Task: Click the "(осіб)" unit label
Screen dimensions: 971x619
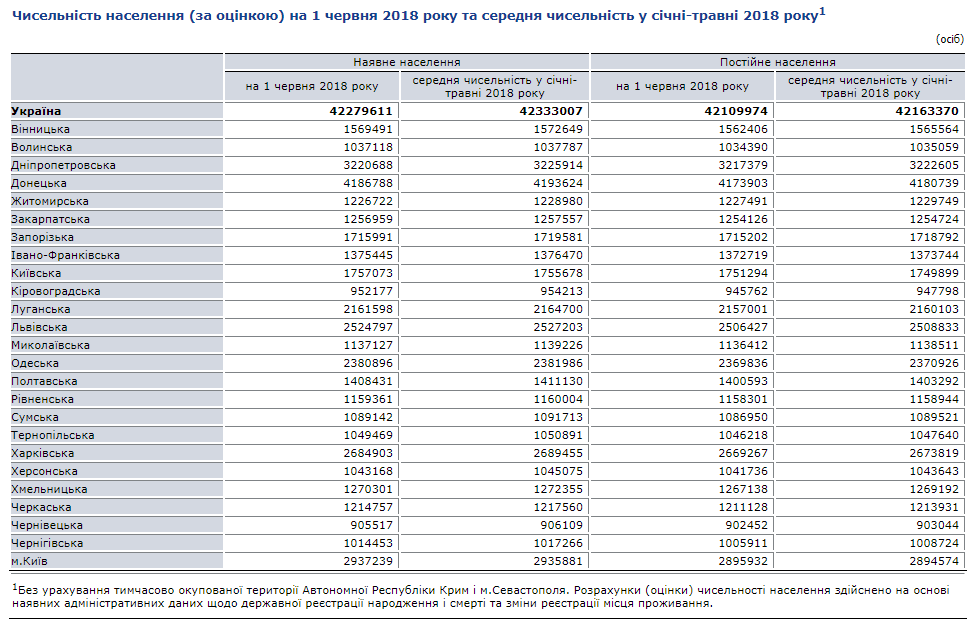Action: coord(948,39)
